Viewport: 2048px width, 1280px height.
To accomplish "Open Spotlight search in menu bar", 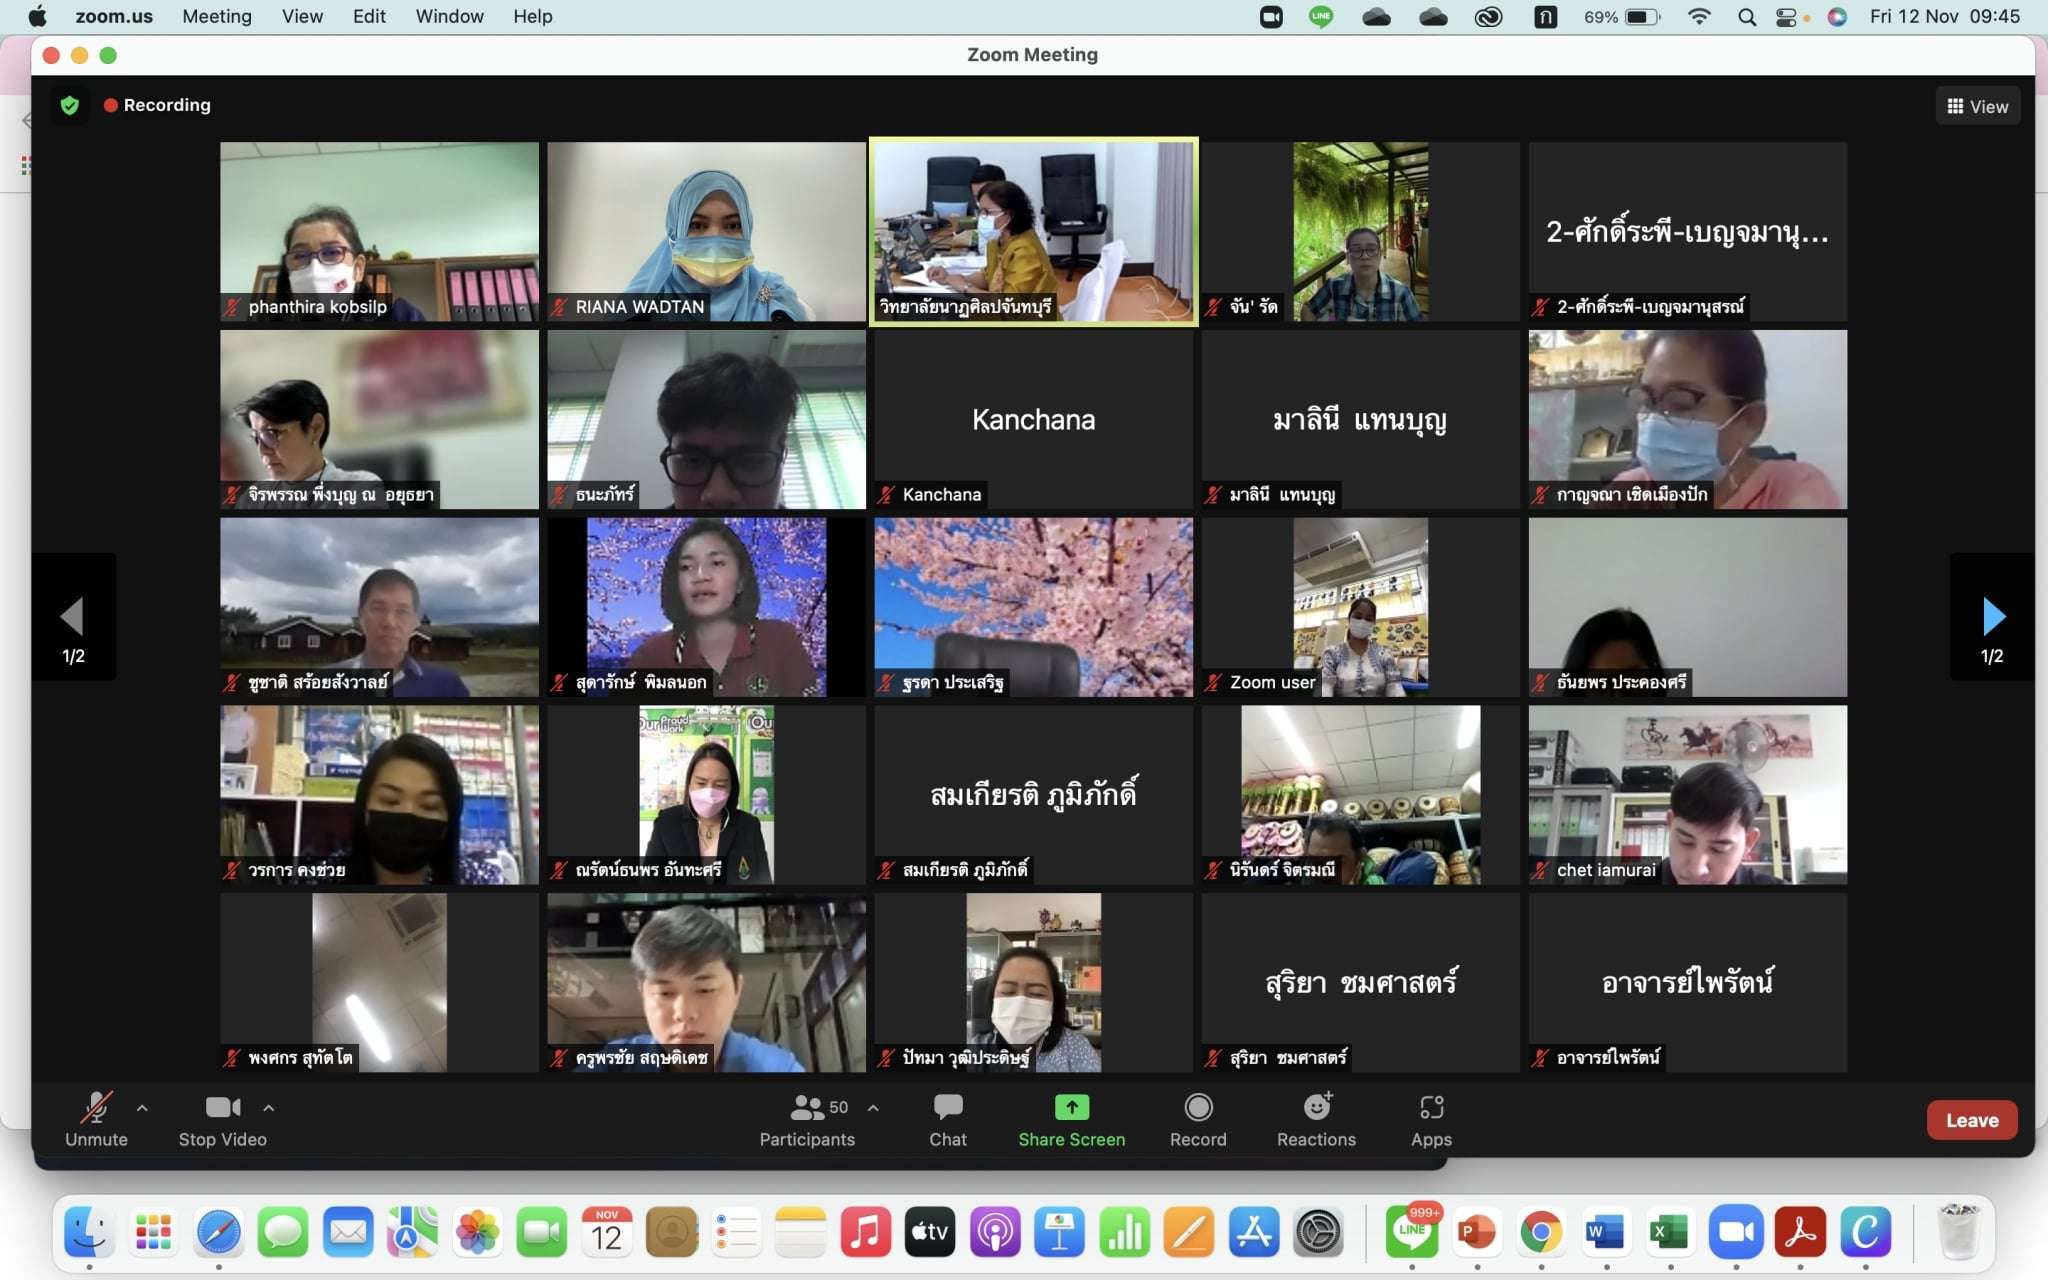I will (x=1747, y=17).
